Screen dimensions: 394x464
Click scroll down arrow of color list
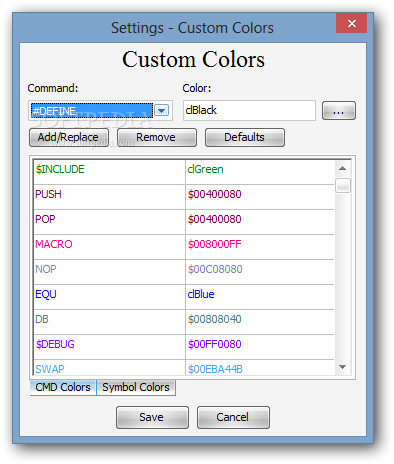342,367
